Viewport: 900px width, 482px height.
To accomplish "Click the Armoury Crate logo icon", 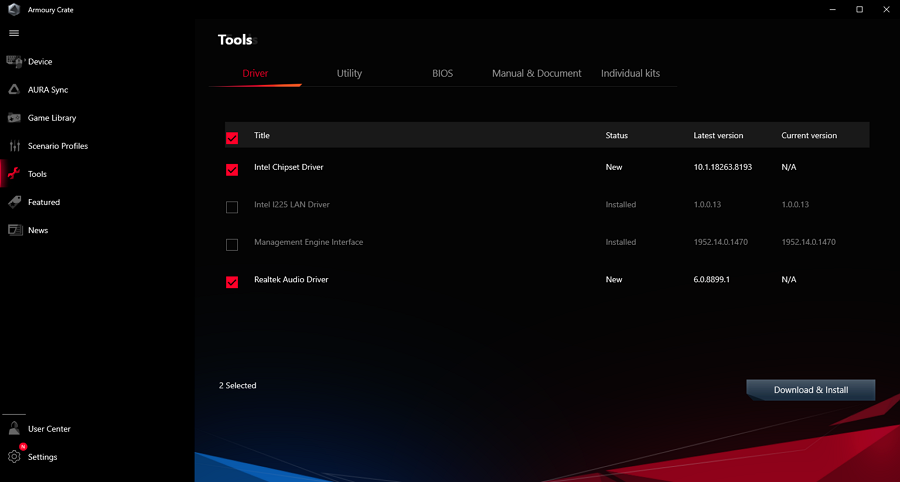I will [14, 10].
